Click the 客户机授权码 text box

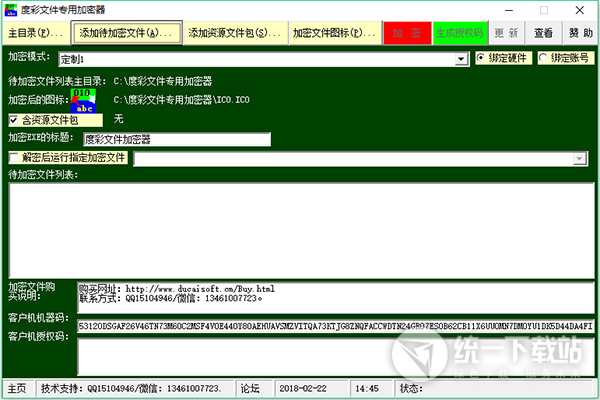pyautogui.click(x=335, y=355)
